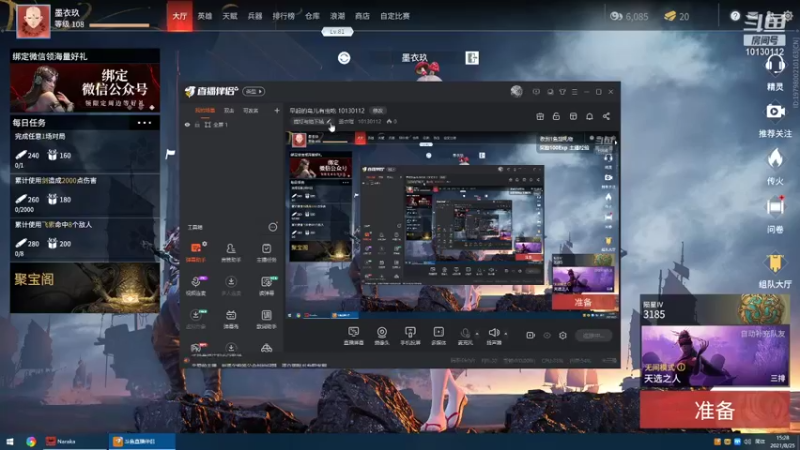The height and width of the screenshot is (450, 800).
Task: Click the 修改 button beside room title
Action: point(378,110)
